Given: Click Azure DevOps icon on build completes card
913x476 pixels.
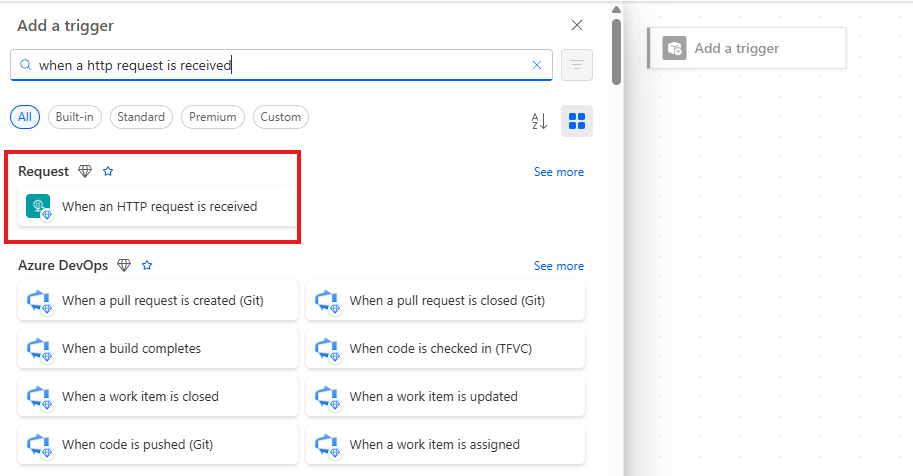Looking at the screenshot, I should coord(38,348).
